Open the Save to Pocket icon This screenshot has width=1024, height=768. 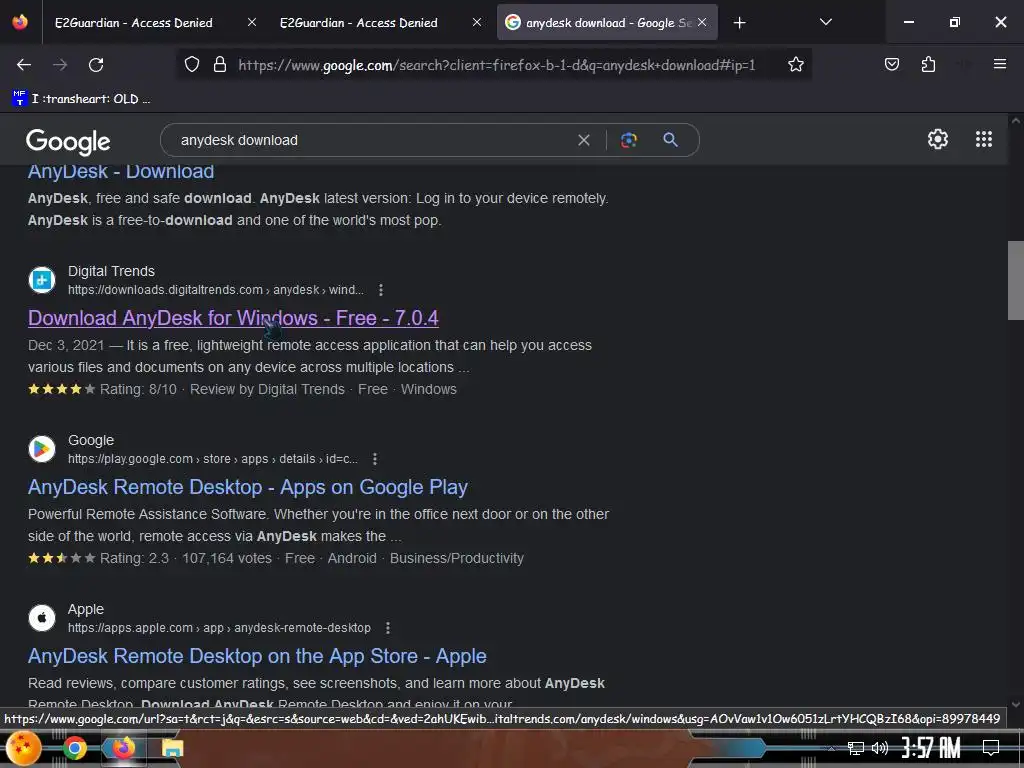click(891, 64)
